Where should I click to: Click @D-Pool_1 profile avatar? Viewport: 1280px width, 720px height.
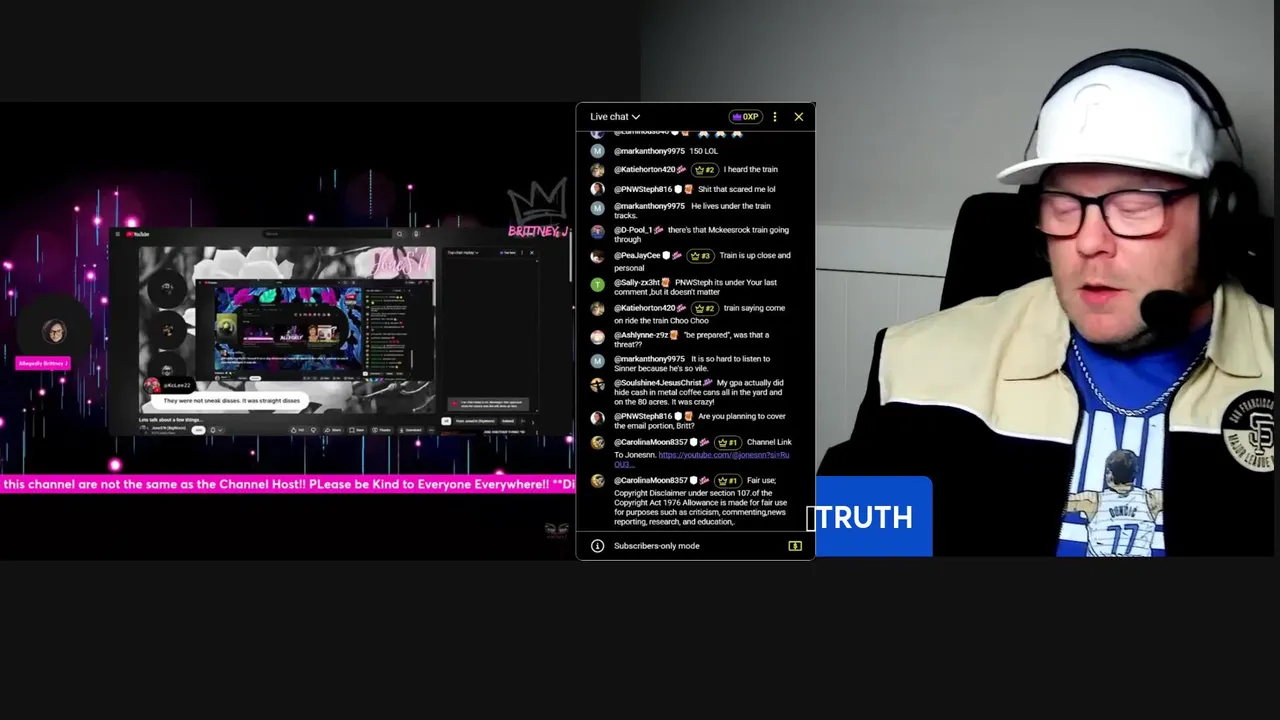[597, 231]
